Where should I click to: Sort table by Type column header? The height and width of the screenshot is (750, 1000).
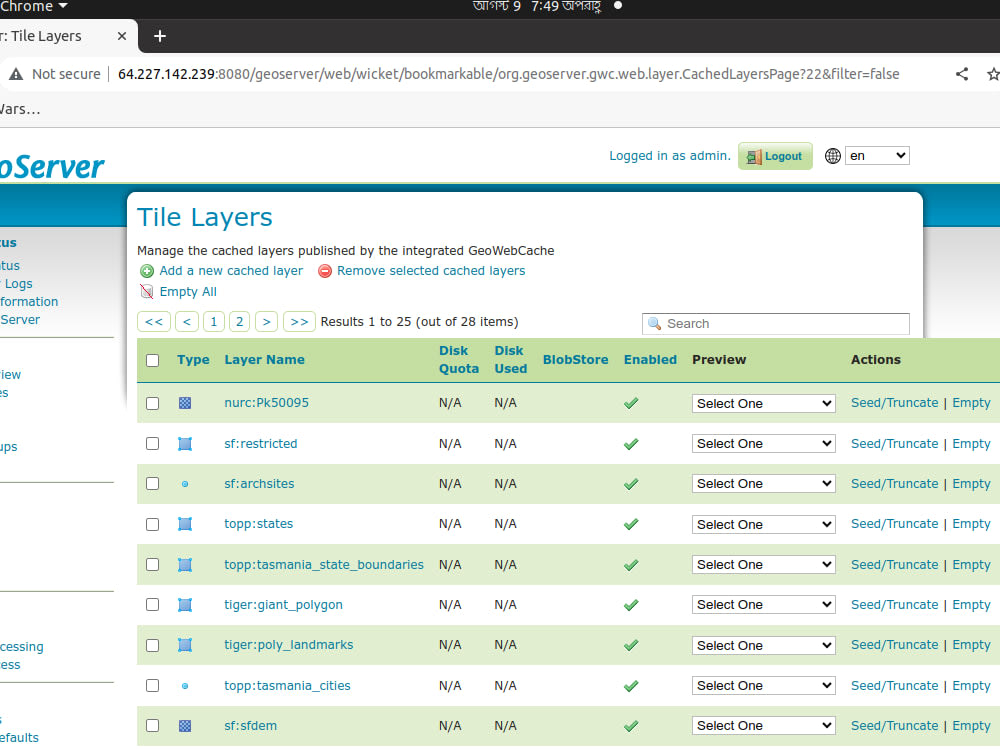[x=193, y=360]
